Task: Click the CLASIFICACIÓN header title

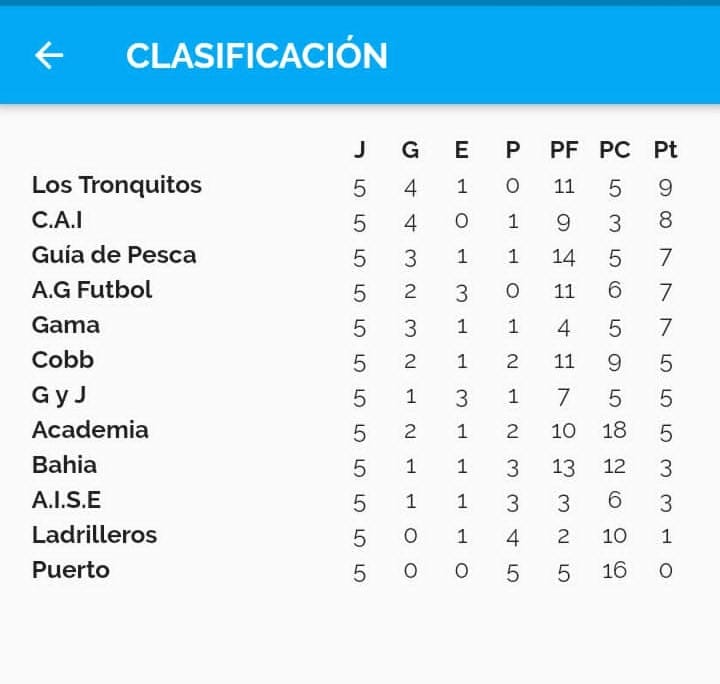Action: tap(256, 56)
